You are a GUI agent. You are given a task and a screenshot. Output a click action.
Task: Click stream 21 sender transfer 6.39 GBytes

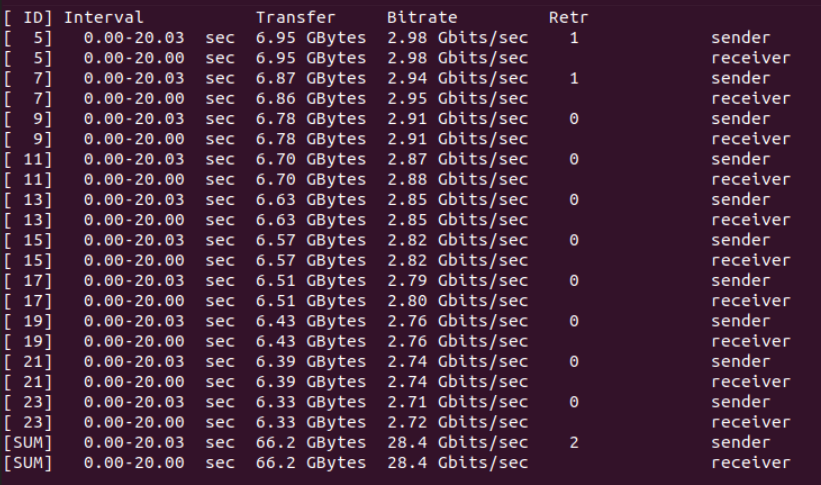tap(311, 361)
